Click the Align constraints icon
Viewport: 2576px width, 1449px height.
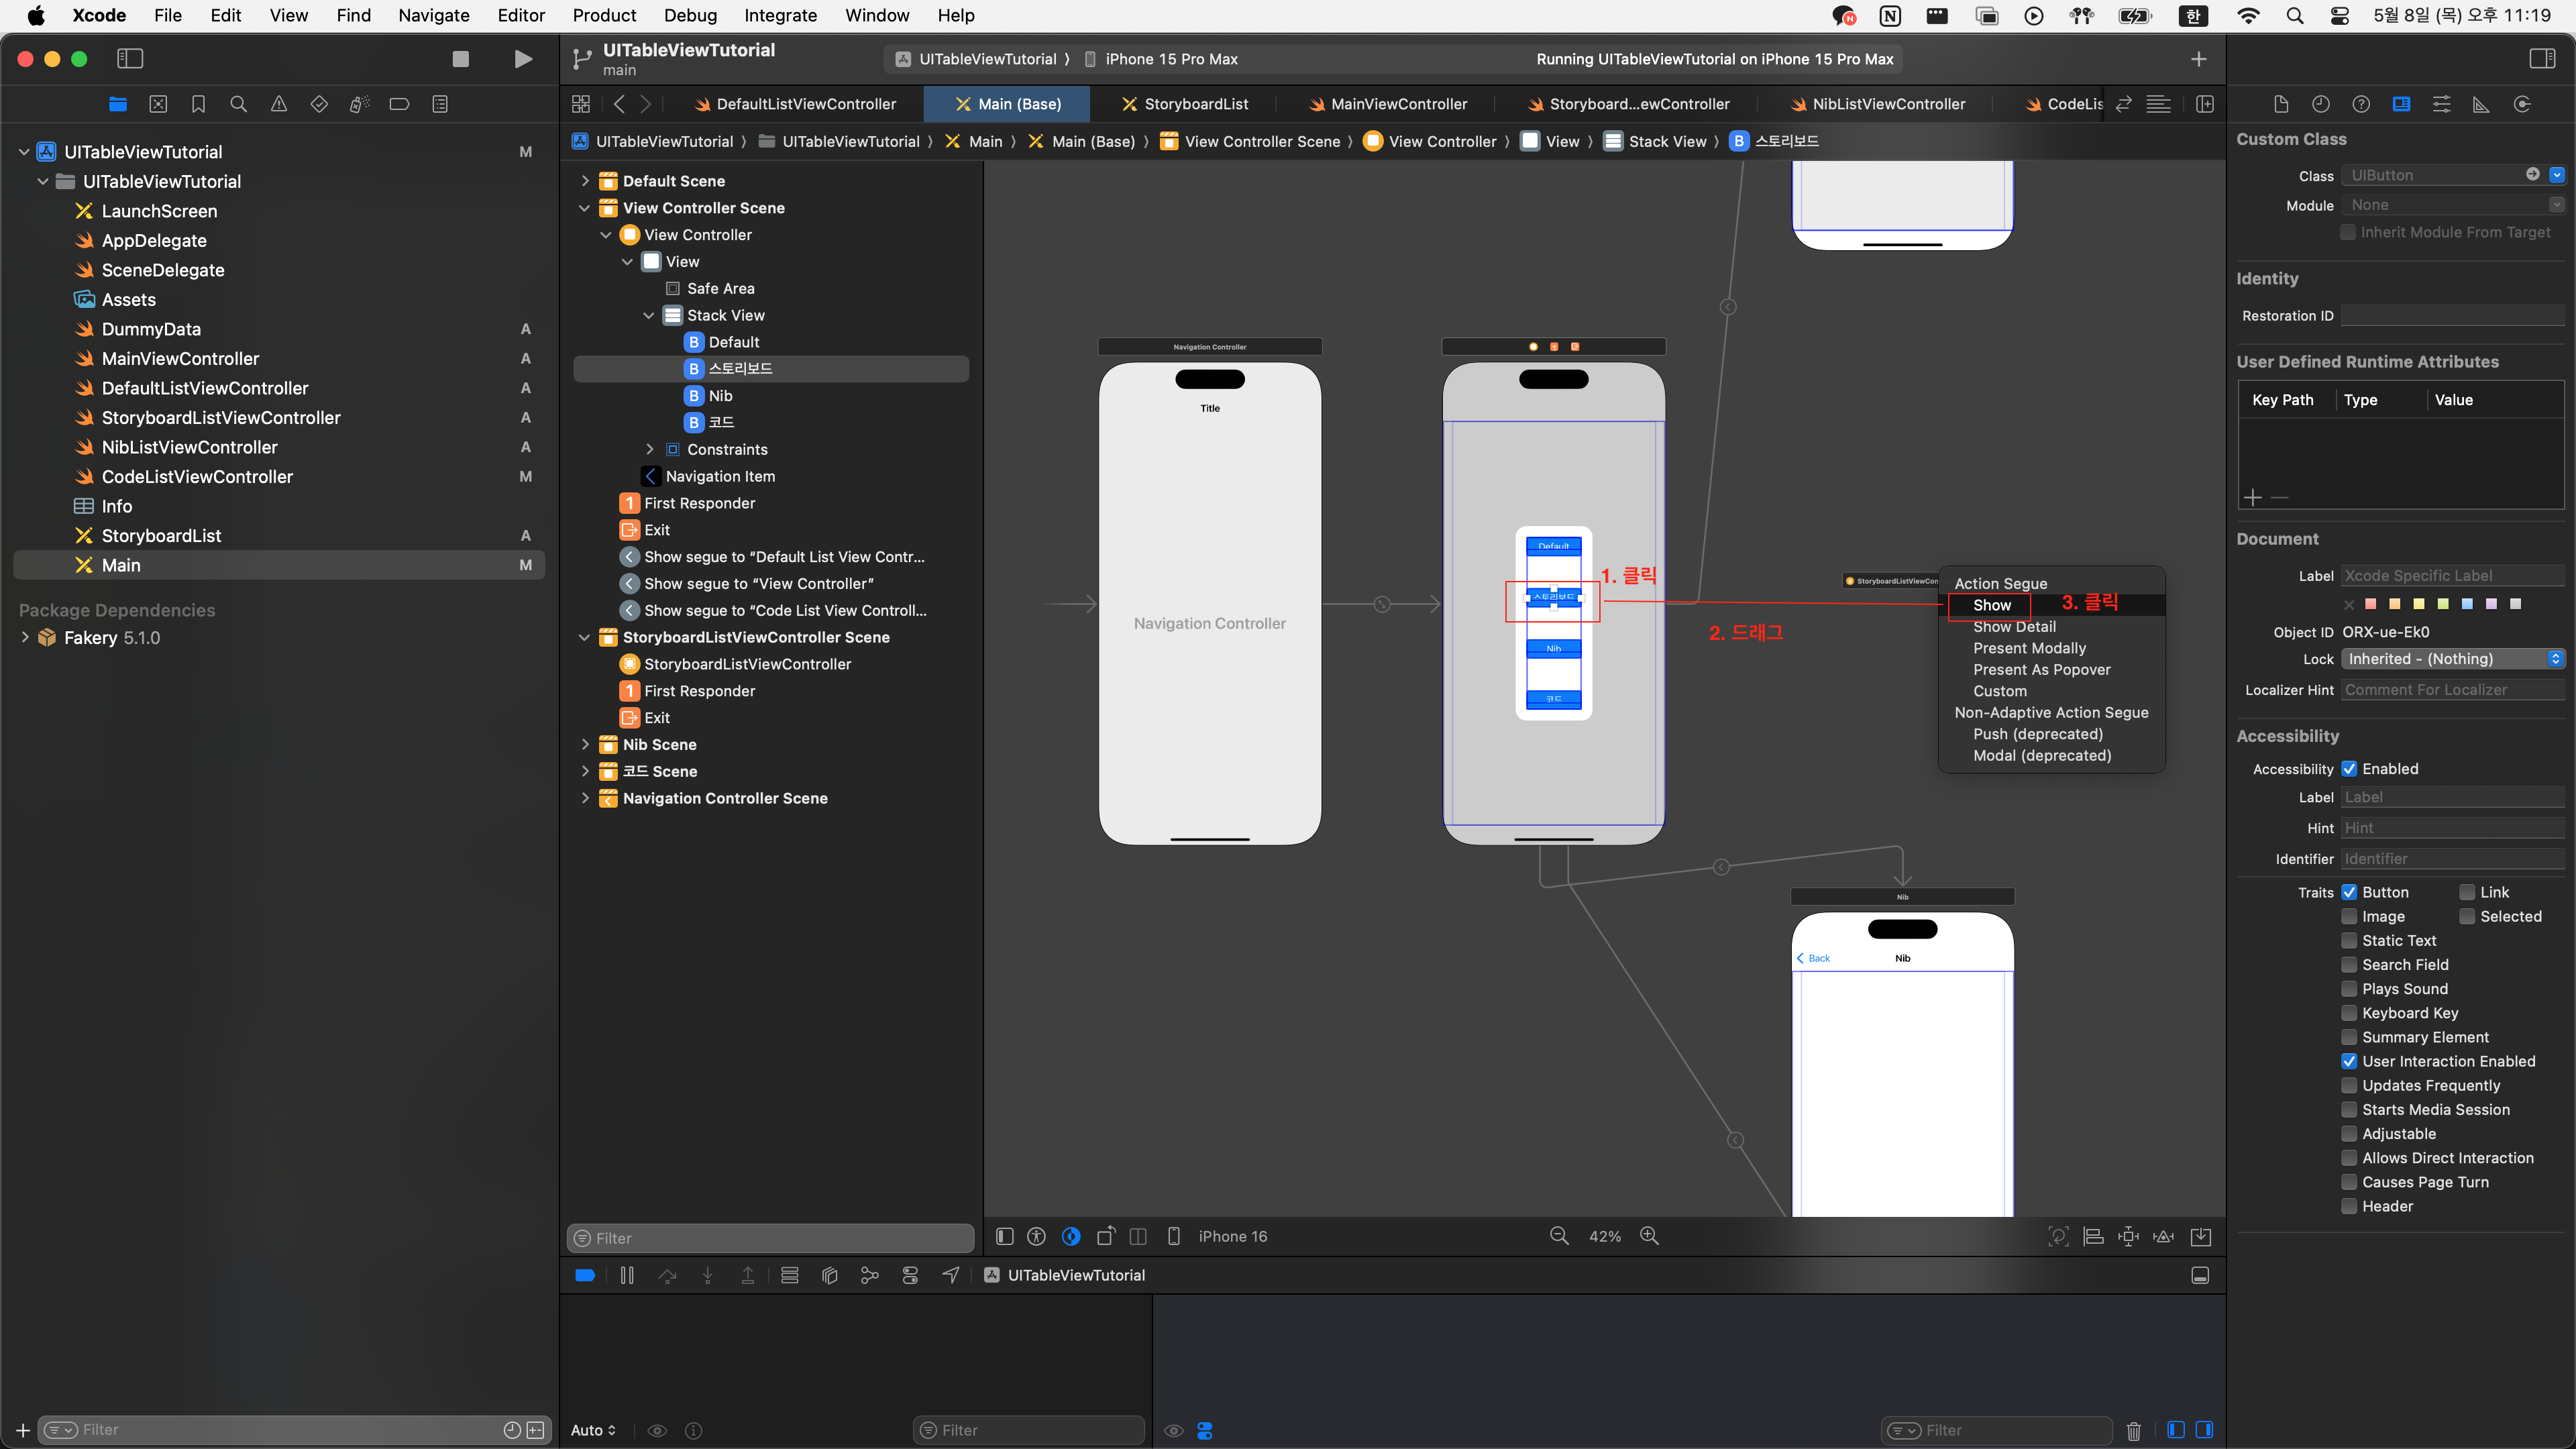pos(2093,1236)
